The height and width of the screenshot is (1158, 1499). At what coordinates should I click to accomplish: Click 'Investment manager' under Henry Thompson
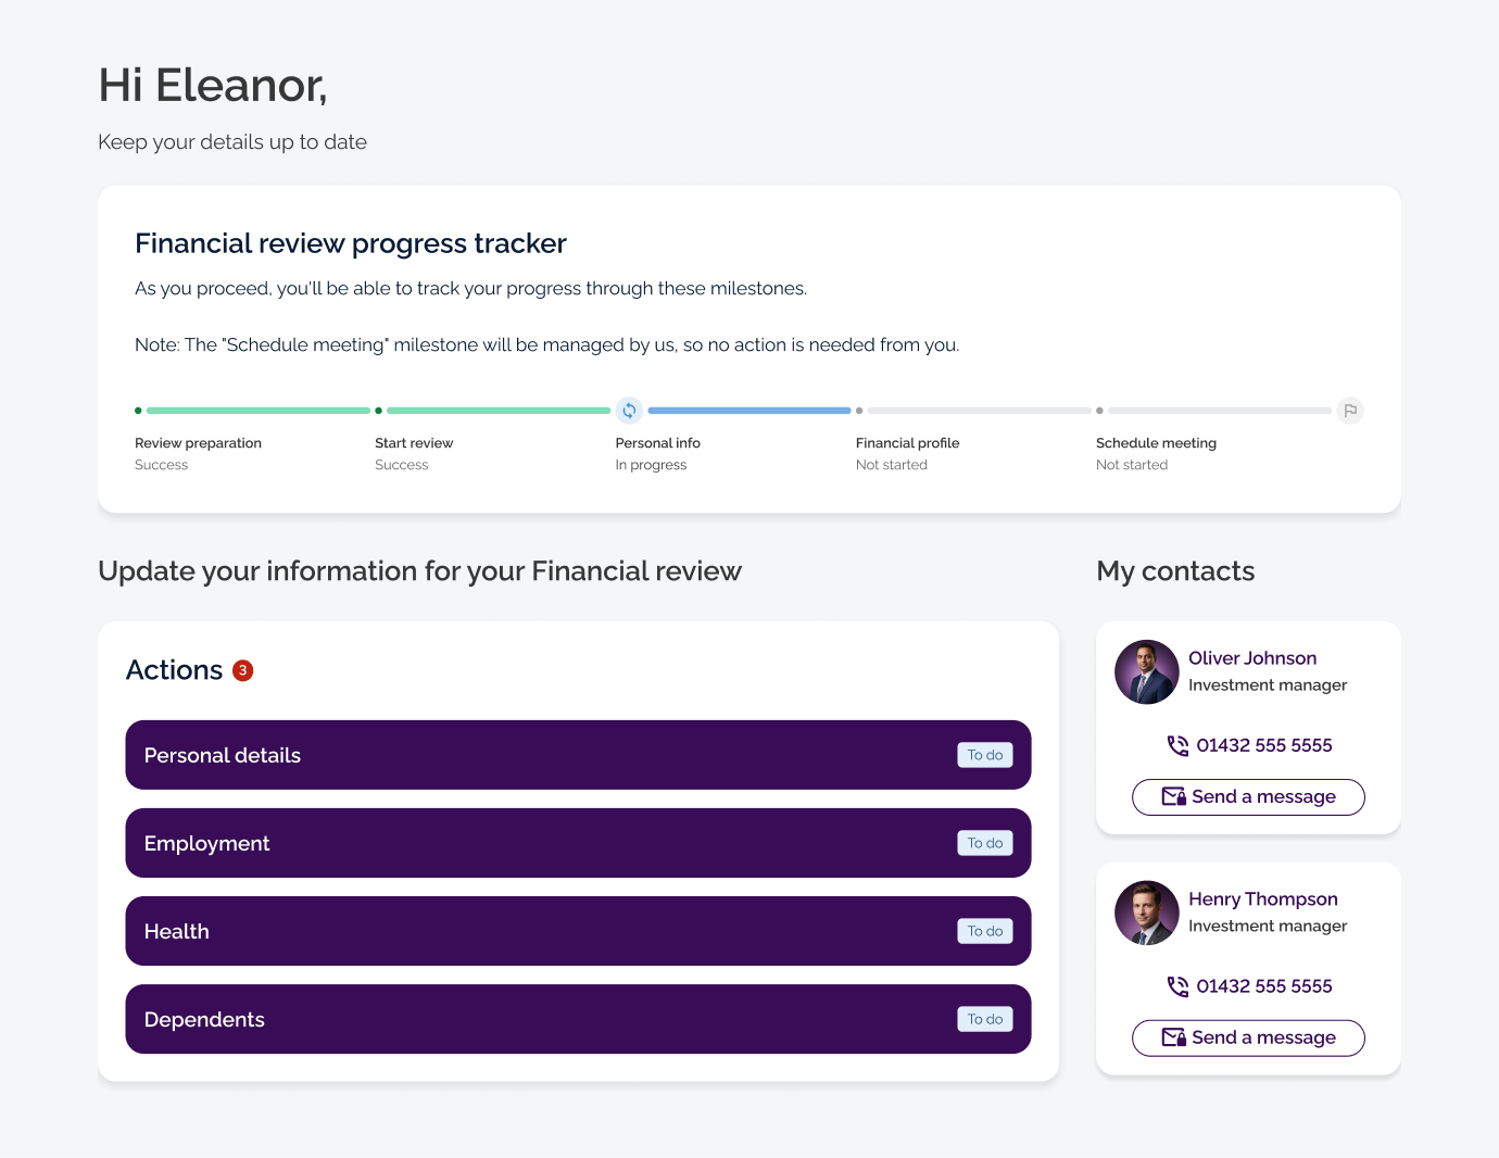pyautogui.click(x=1267, y=926)
